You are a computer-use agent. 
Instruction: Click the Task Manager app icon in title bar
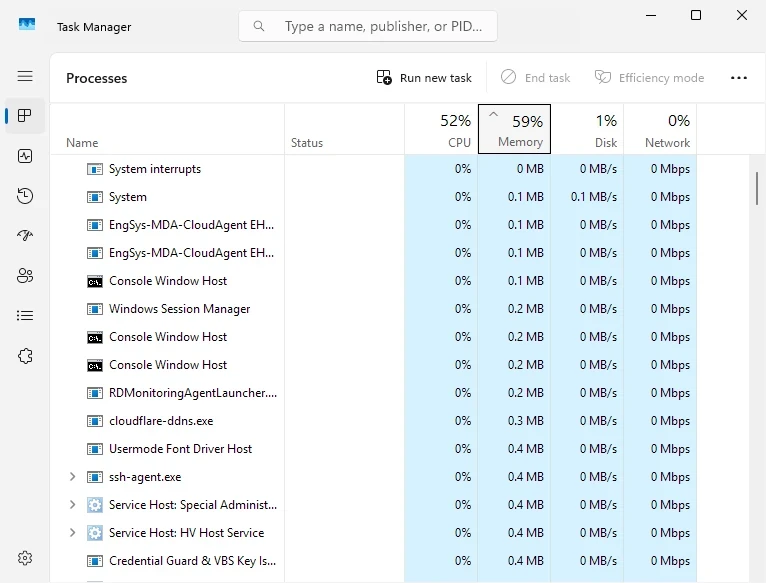(27, 24)
